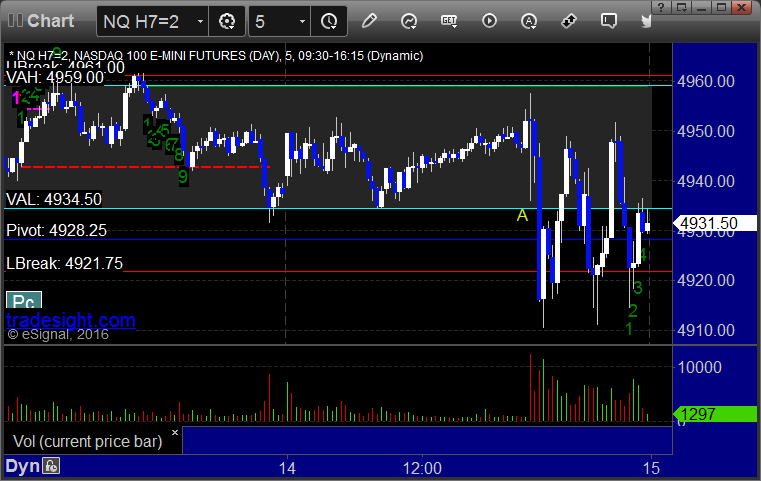Click the 4910.00 price axis label
Viewport: 761px width, 481px height.
coord(706,331)
